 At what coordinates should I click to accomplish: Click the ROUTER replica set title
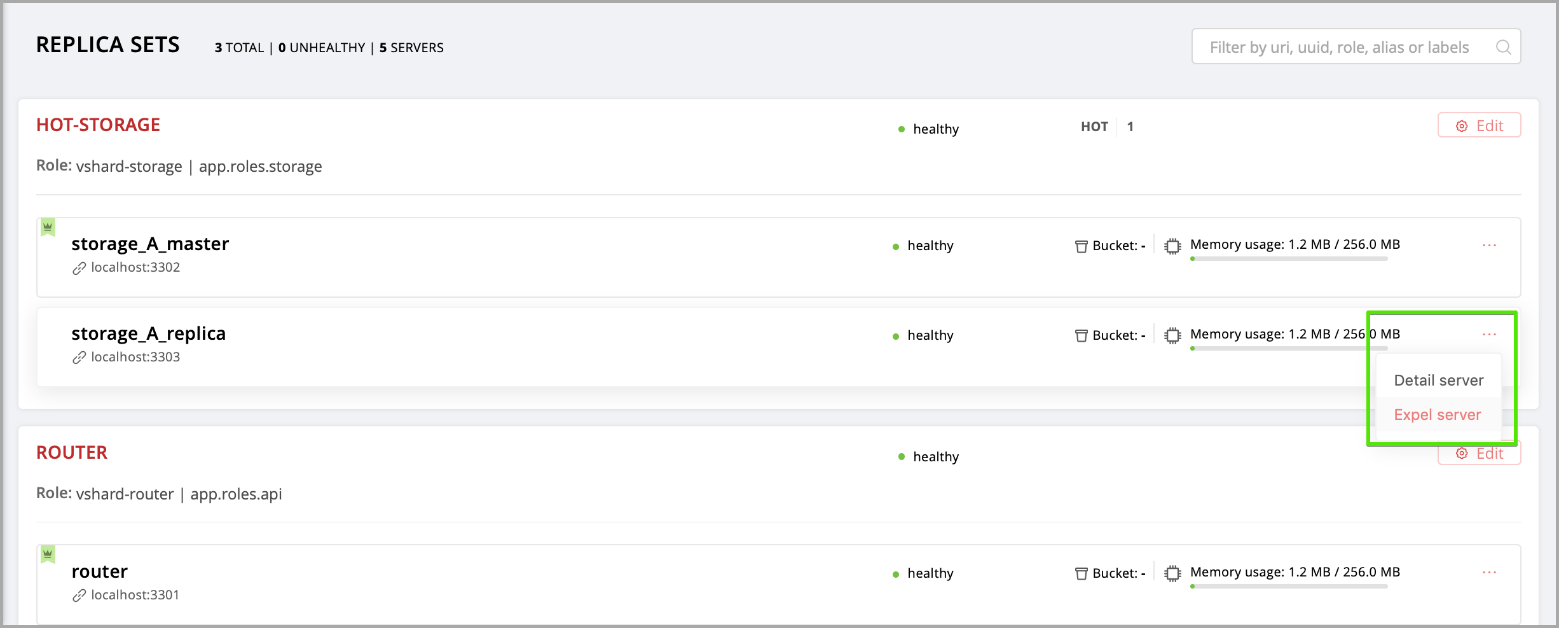click(x=72, y=453)
